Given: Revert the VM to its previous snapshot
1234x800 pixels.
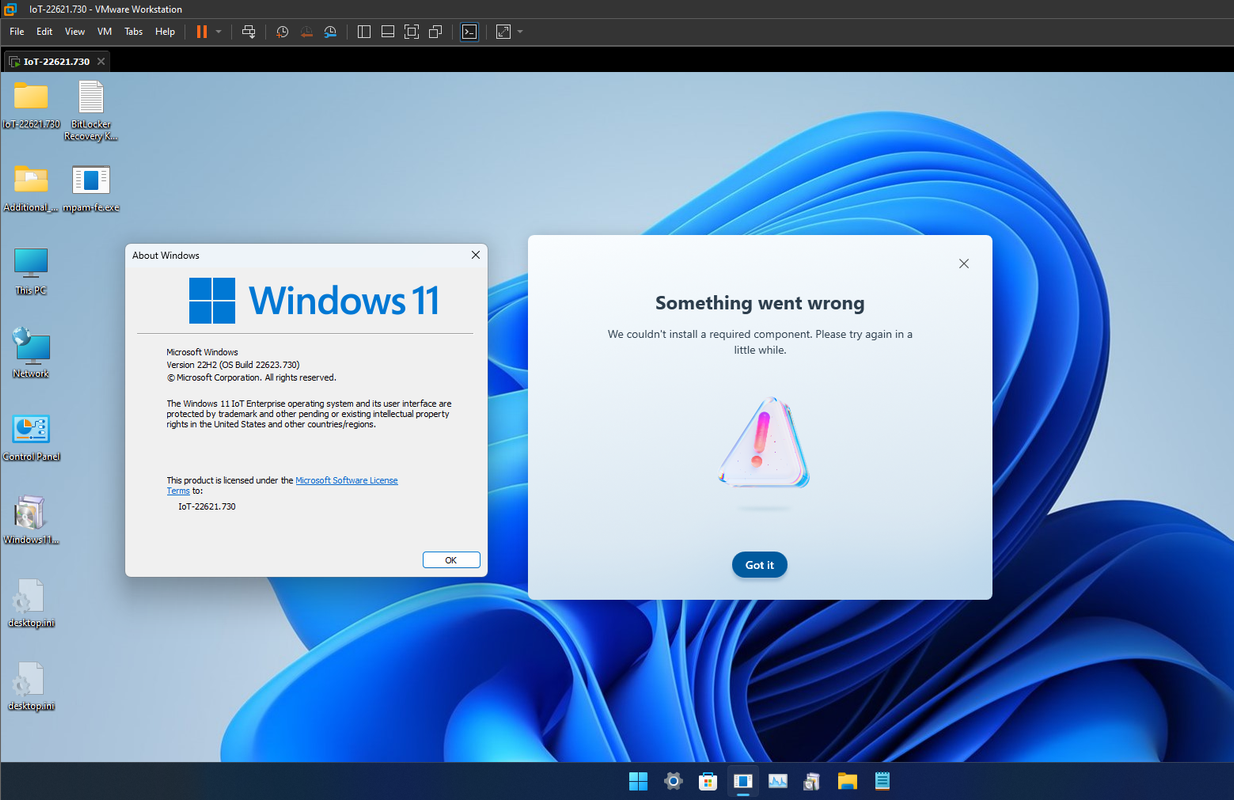Looking at the screenshot, I should click(x=306, y=32).
